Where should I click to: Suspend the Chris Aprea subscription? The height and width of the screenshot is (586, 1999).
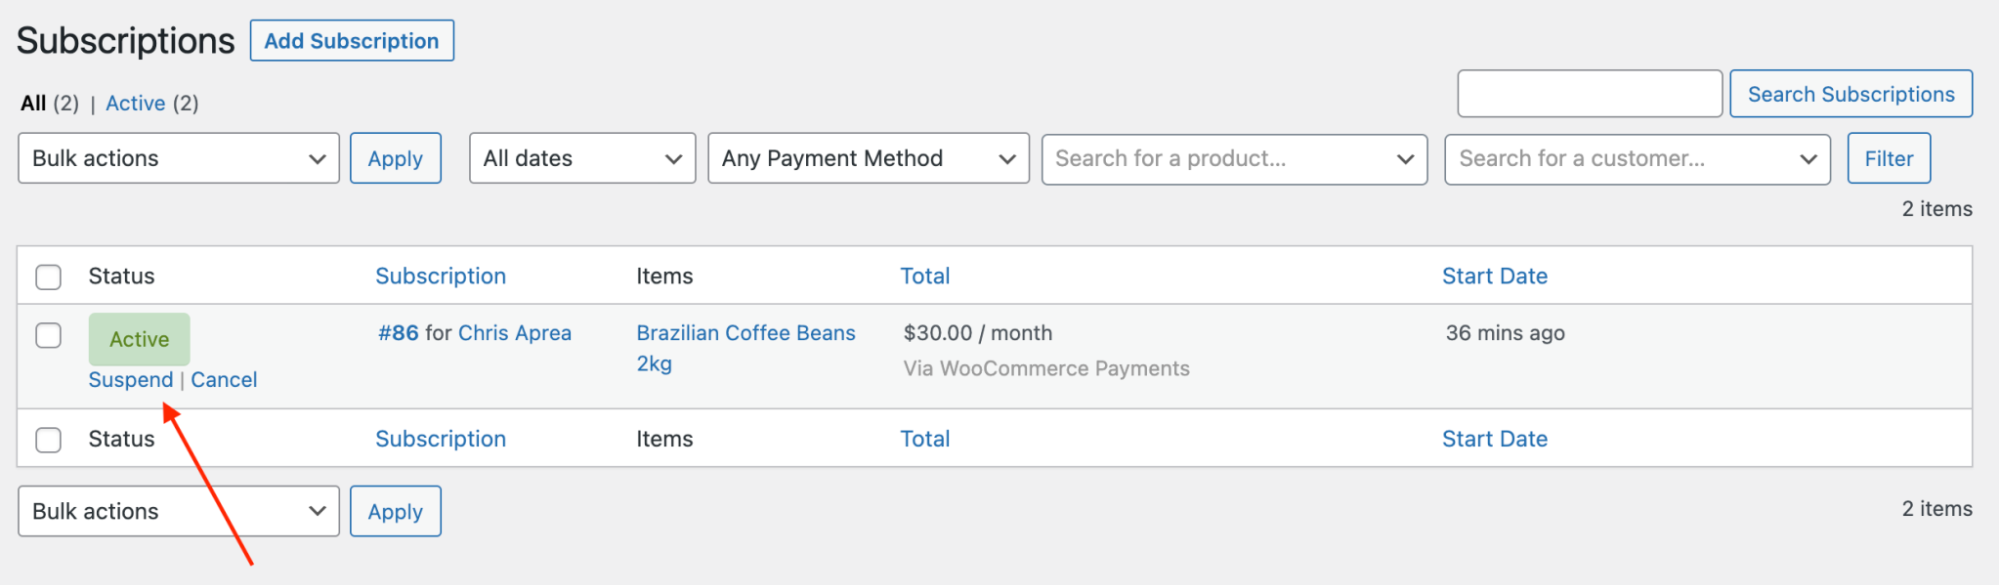130,380
